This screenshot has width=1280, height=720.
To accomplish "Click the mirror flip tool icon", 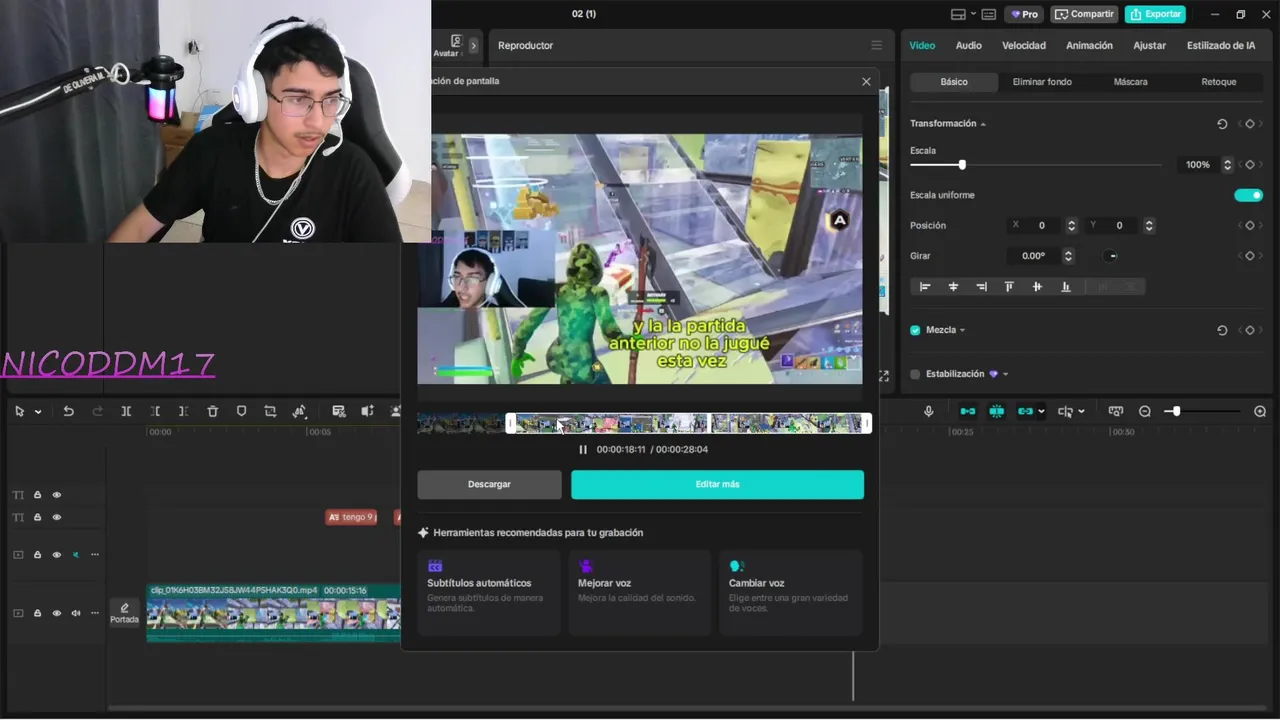I will tap(299, 411).
